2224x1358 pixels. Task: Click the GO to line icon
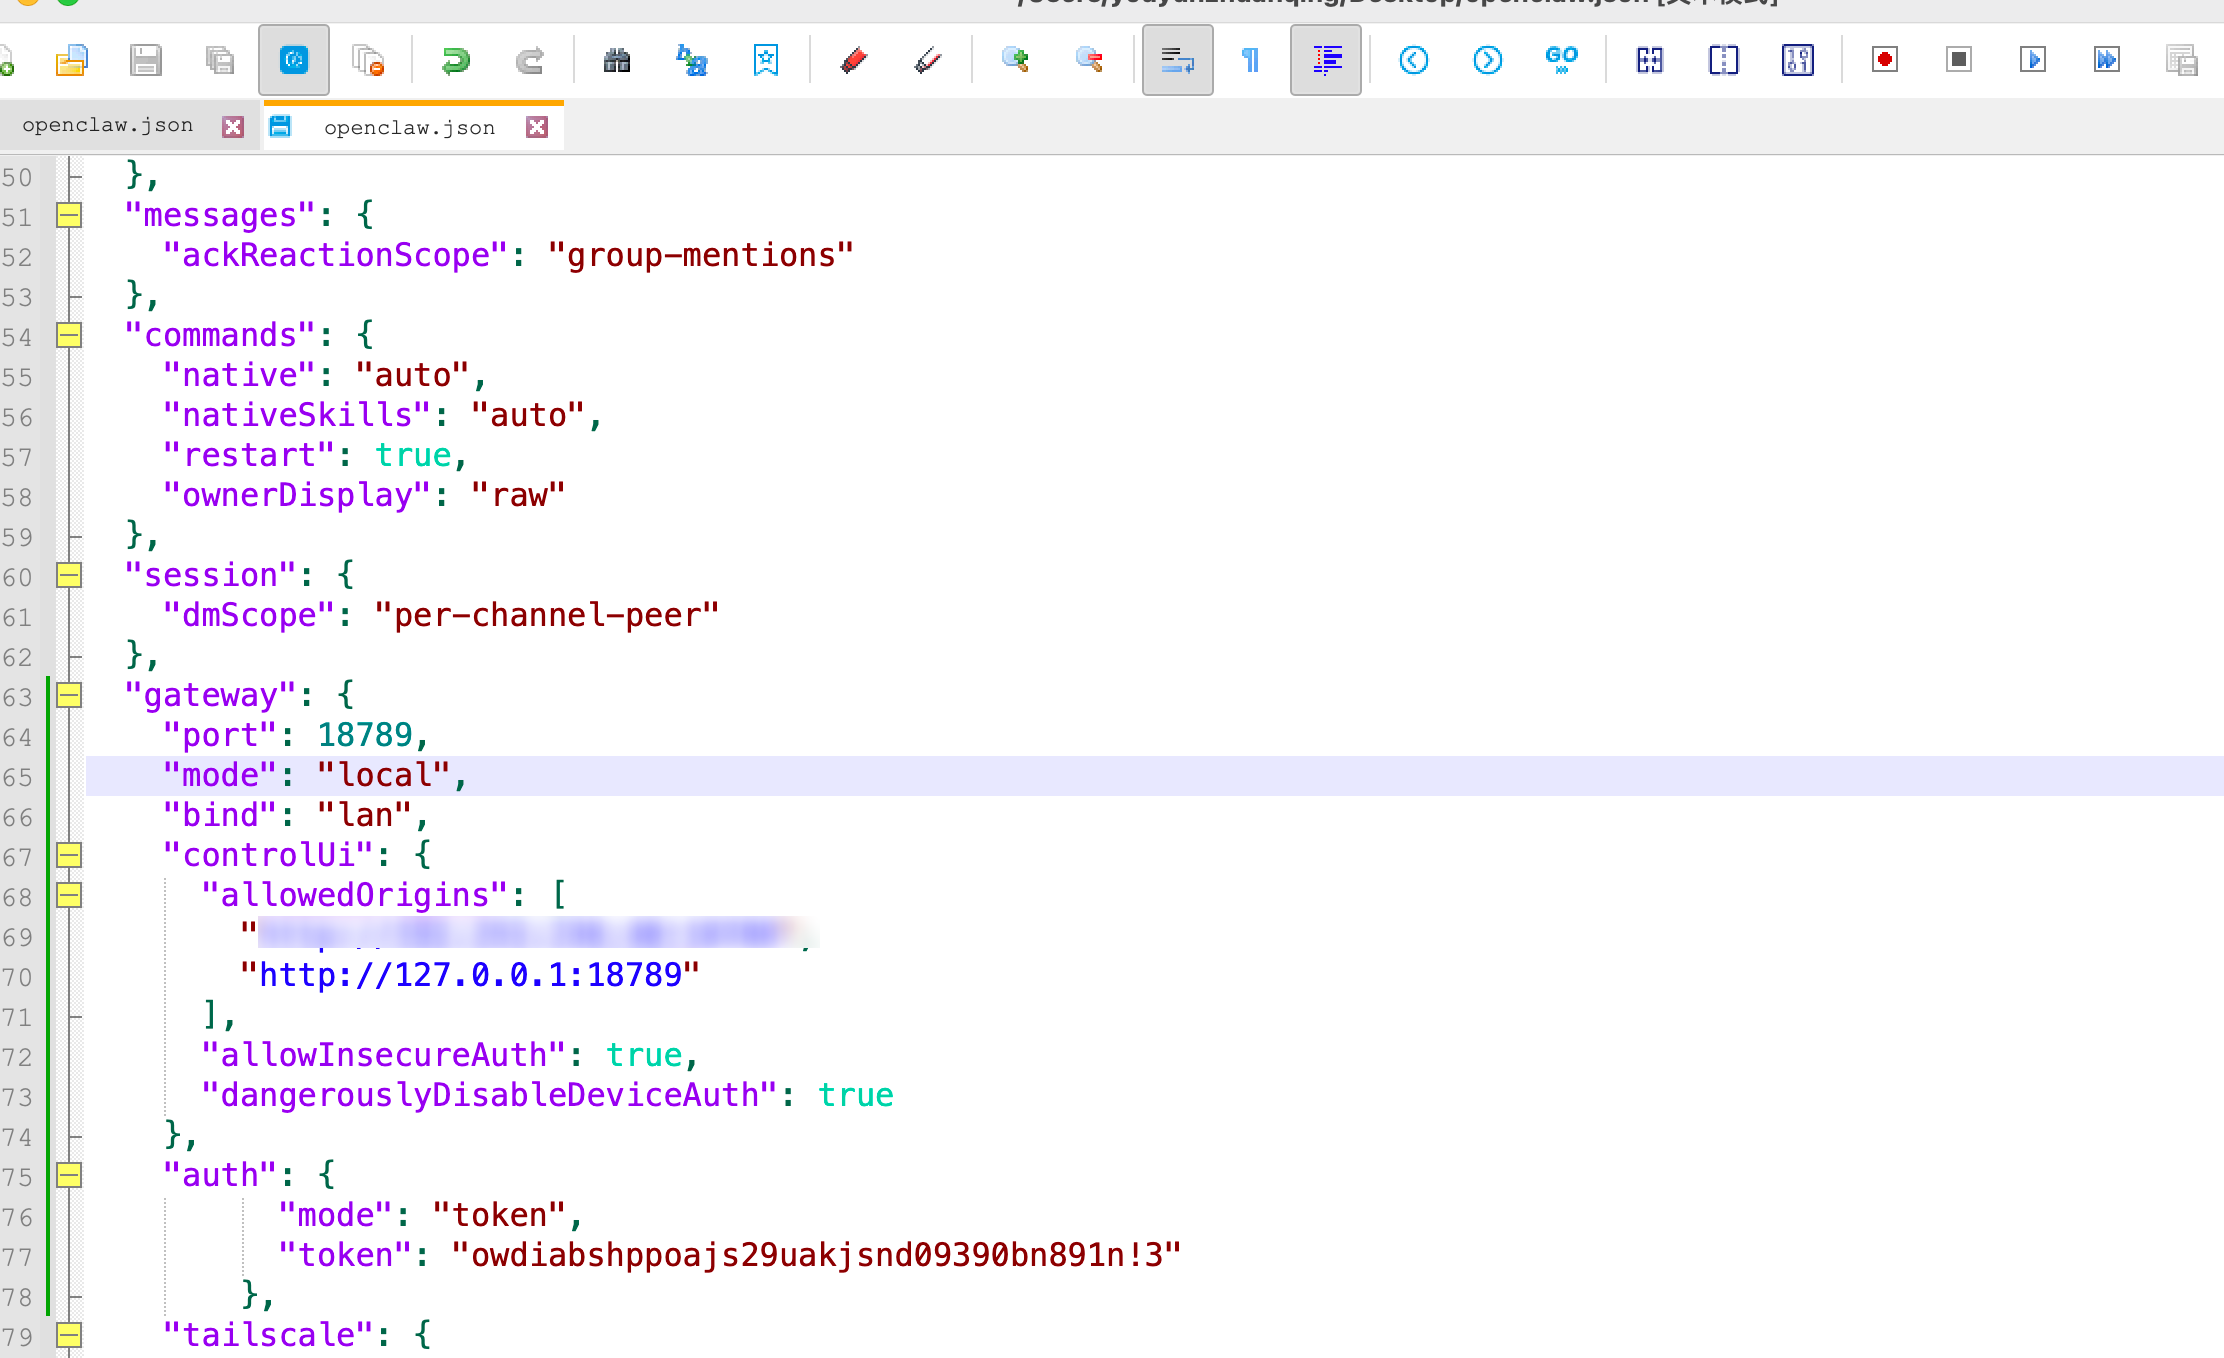click(x=1561, y=60)
